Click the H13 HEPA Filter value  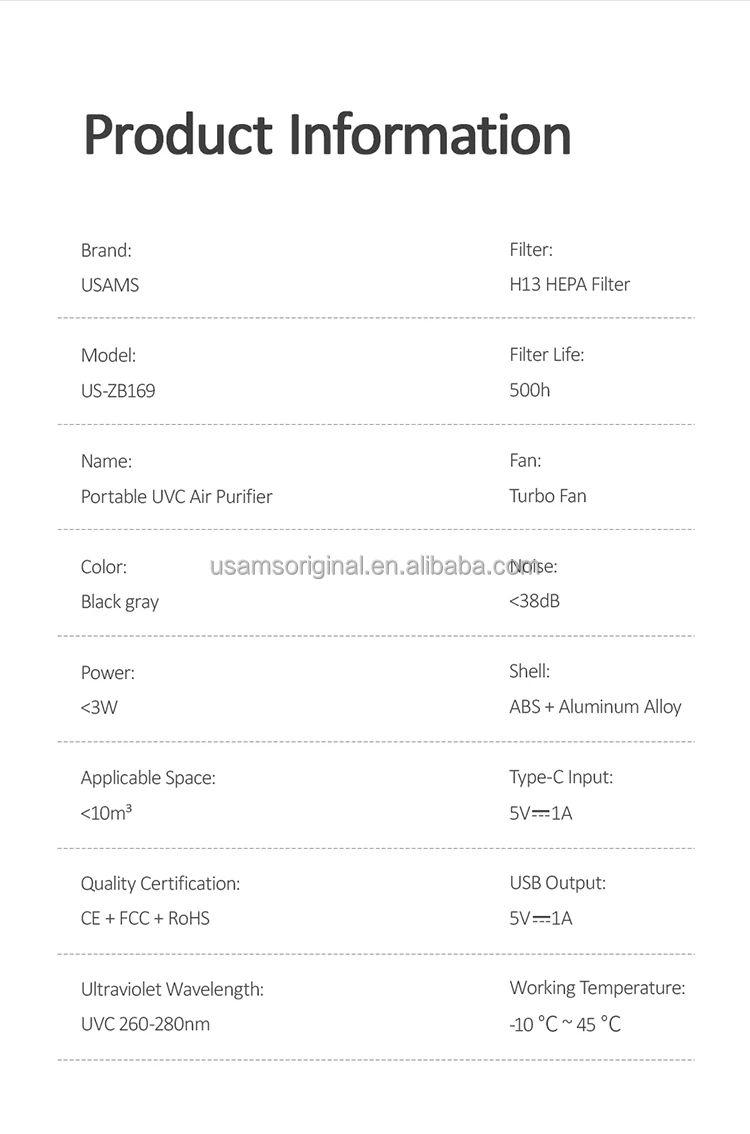[570, 284]
